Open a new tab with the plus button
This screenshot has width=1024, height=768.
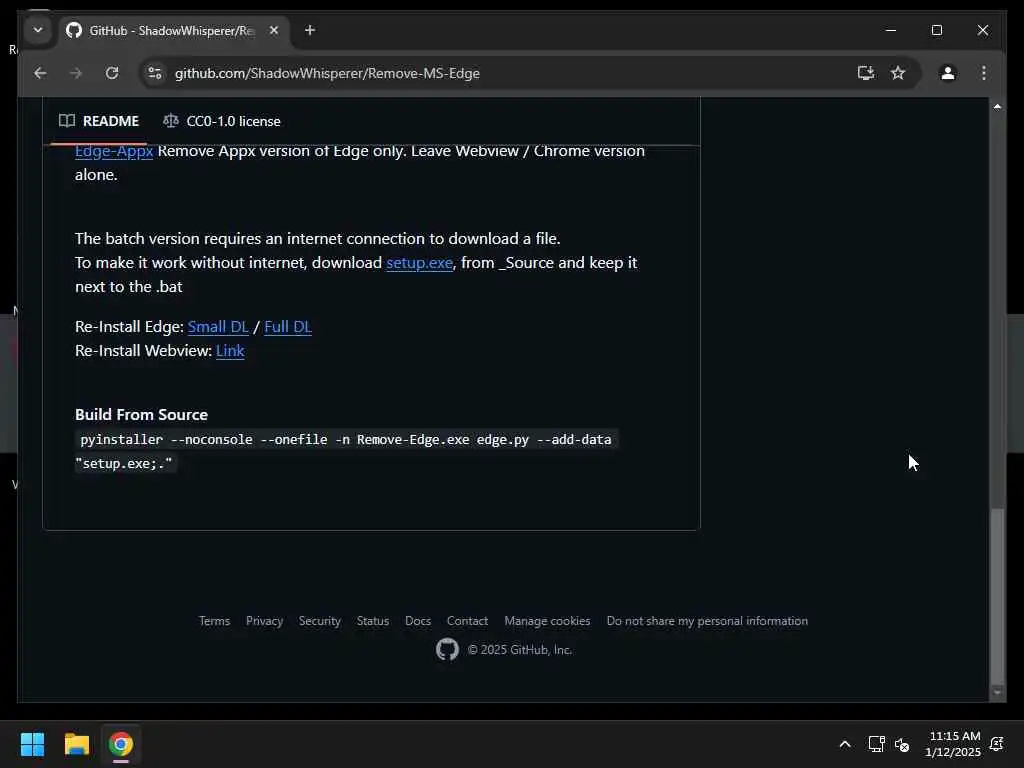click(x=310, y=30)
